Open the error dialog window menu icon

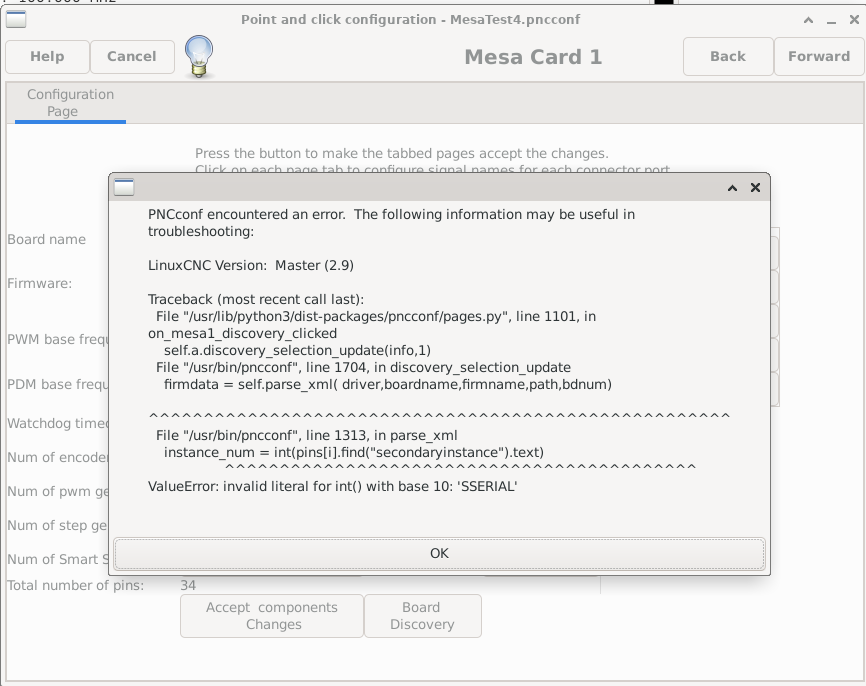124,187
